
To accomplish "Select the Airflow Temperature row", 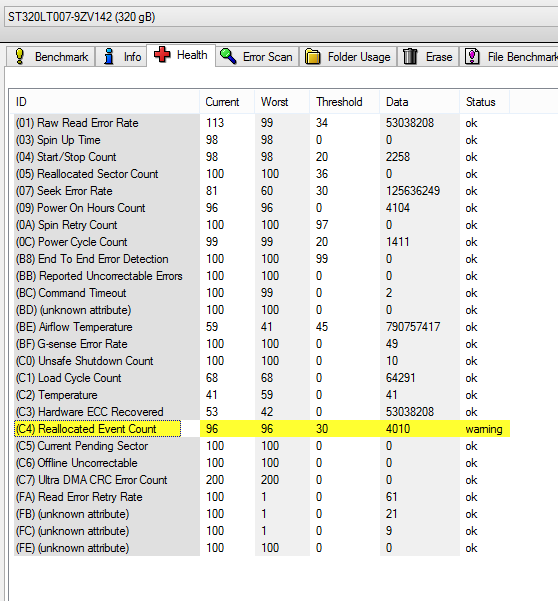I will click(x=262, y=327).
